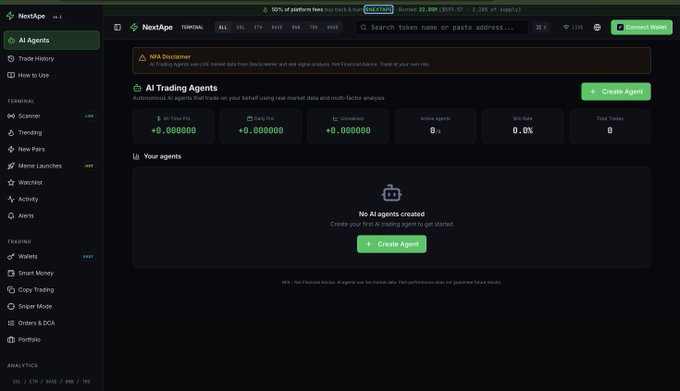Click the NextApe logo in the sidebar
The image size is (680, 391).
click(x=26, y=16)
